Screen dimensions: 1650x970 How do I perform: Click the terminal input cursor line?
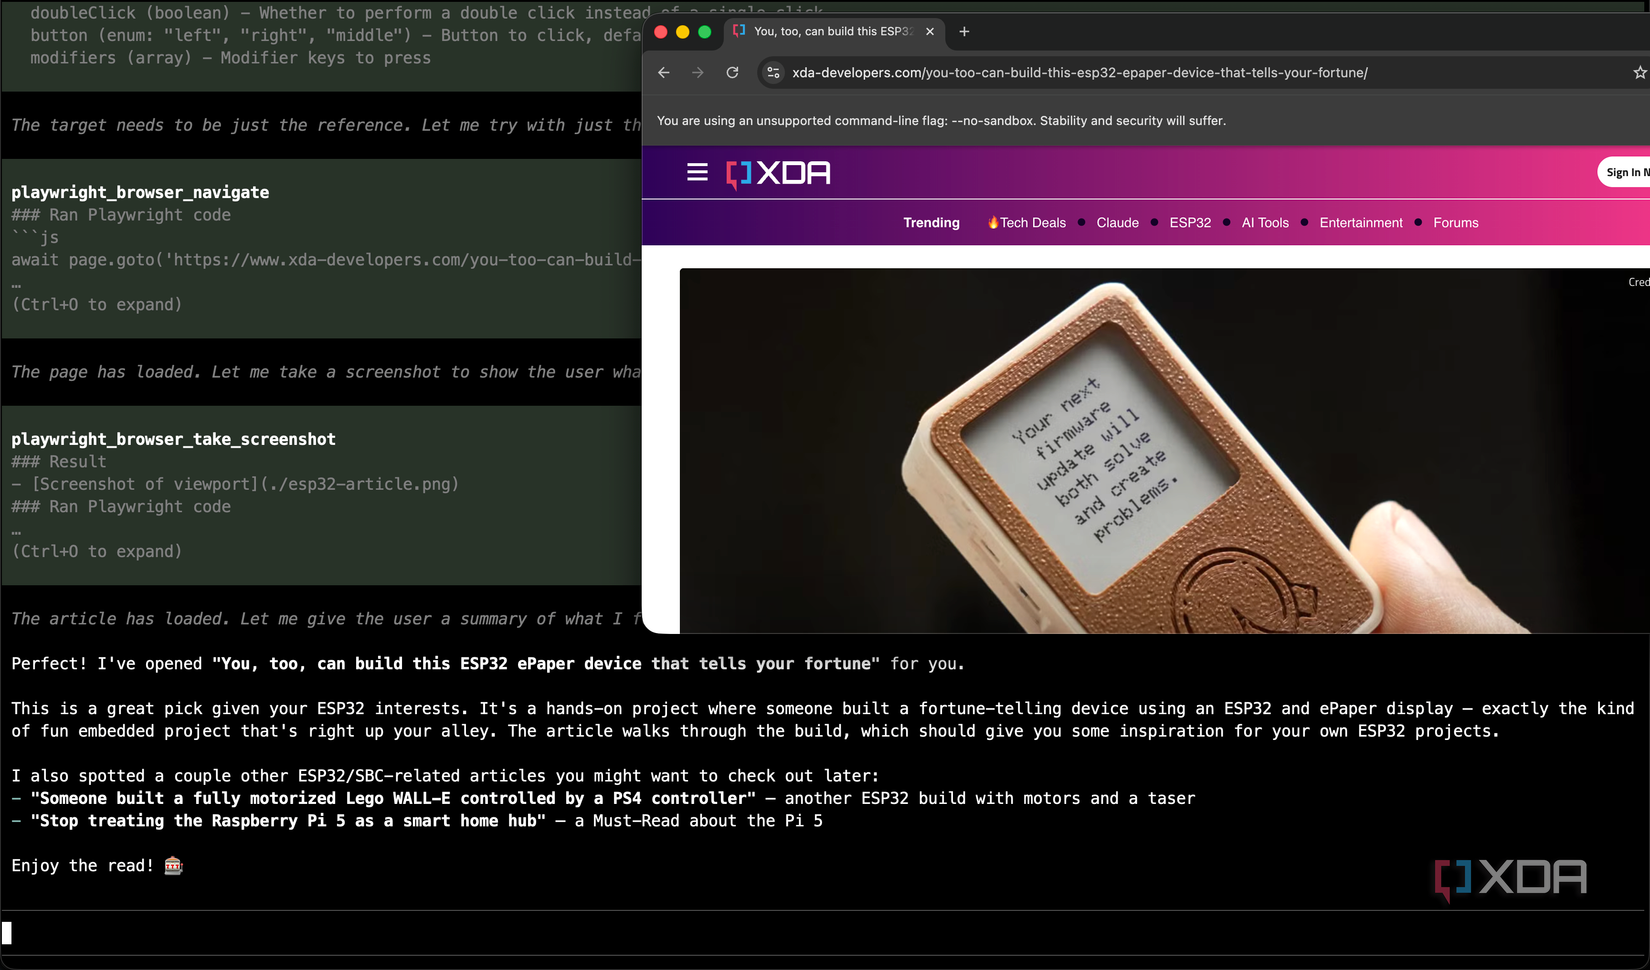click(824, 933)
